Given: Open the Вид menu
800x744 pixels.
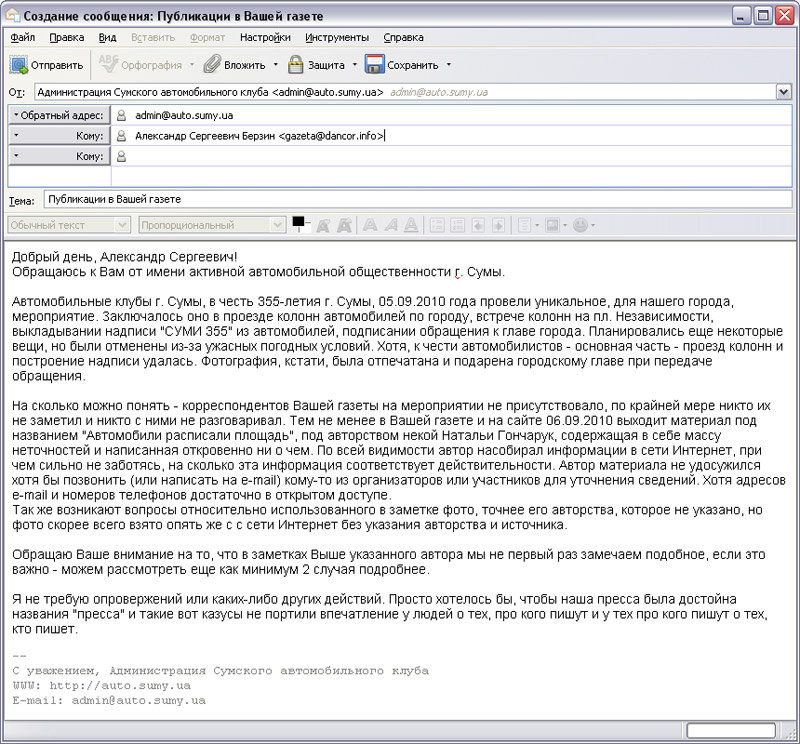Looking at the screenshot, I should (107, 37).
